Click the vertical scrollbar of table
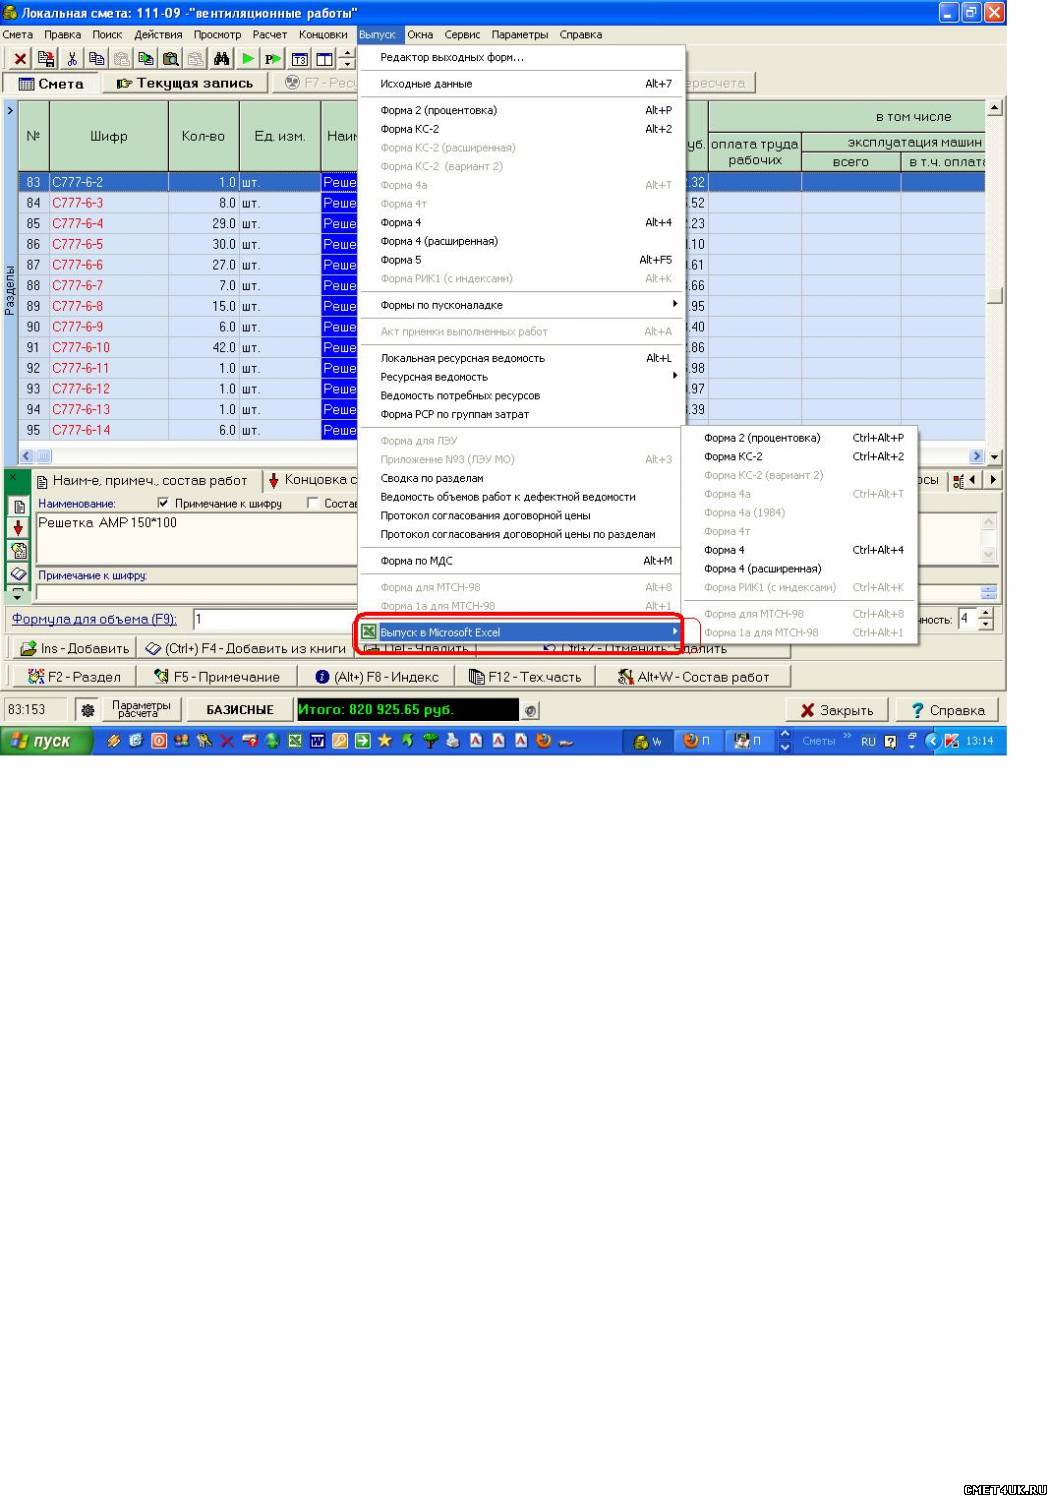The width and height of the screenshot is (1052, 1500). tap(994, 281)
